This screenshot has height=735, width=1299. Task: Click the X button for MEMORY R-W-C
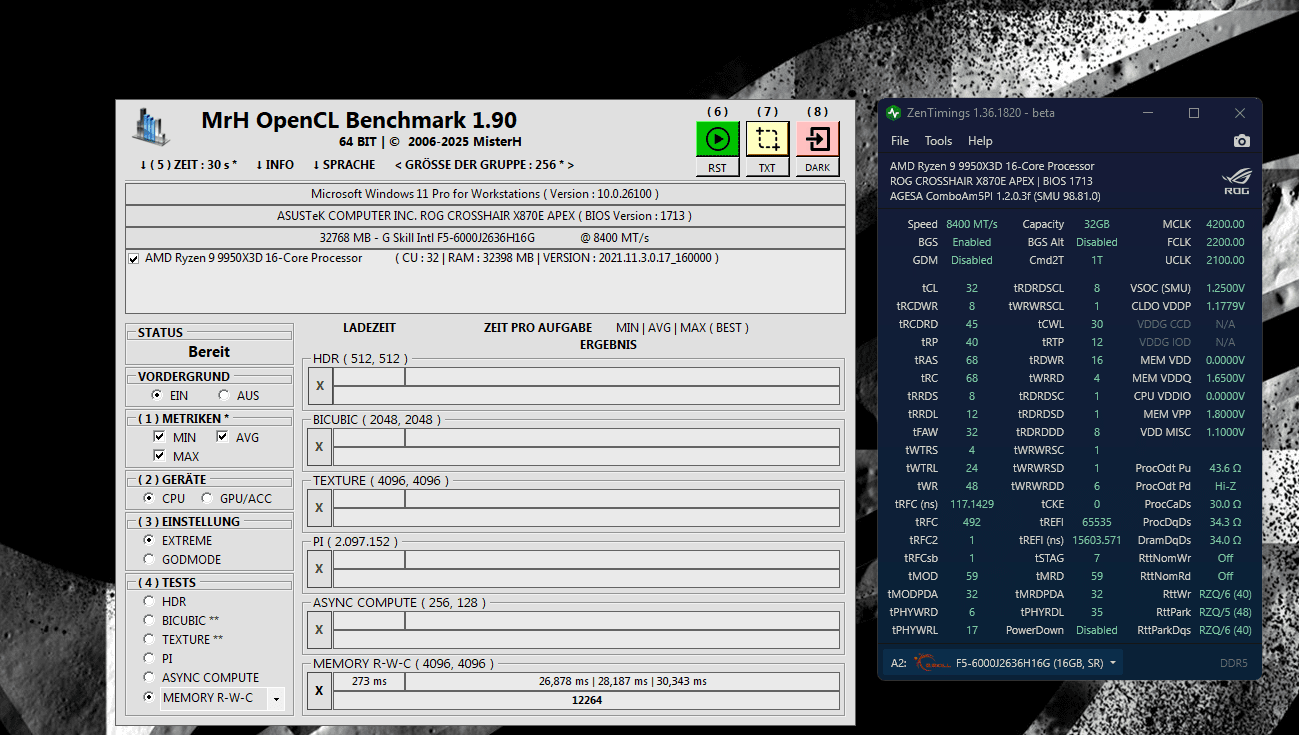pyautogui.click(x=319, y=690)
